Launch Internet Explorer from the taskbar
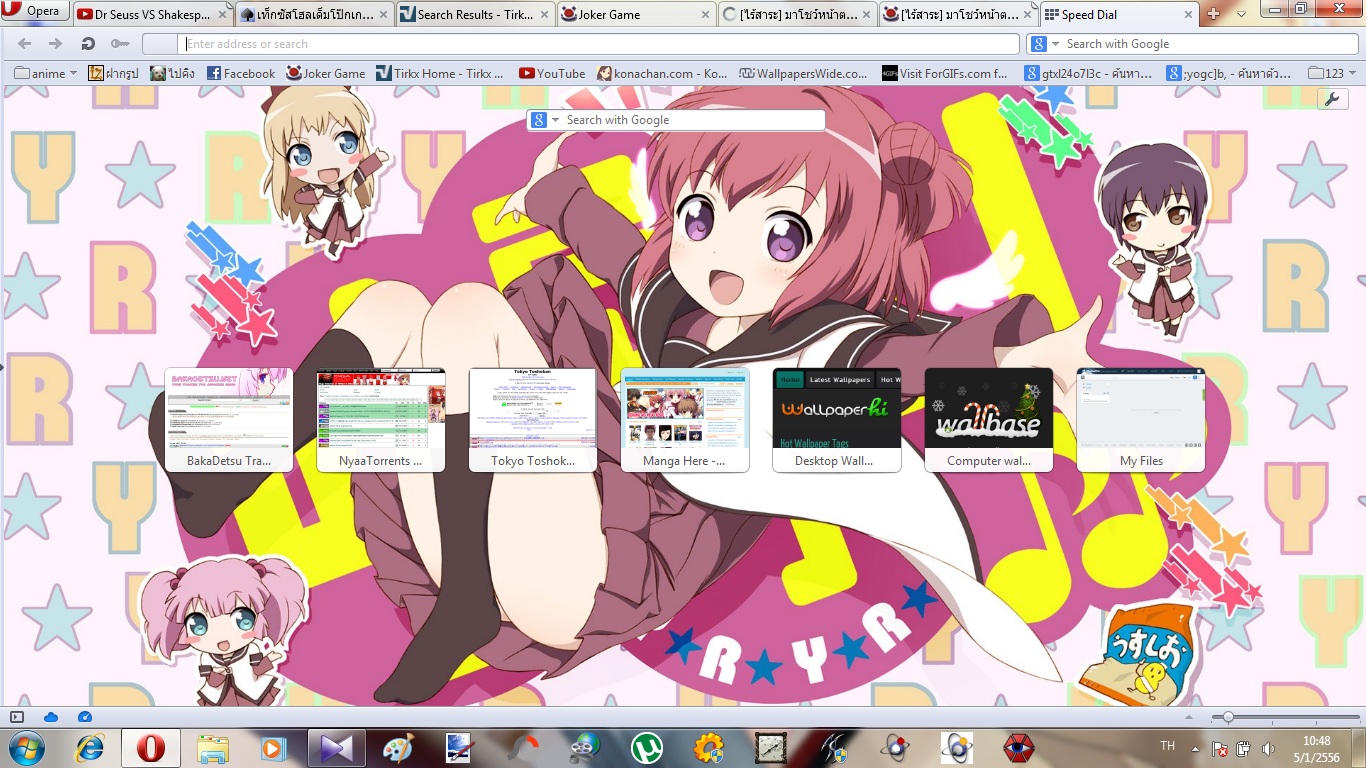The image size is (1366, 768). 90,747
